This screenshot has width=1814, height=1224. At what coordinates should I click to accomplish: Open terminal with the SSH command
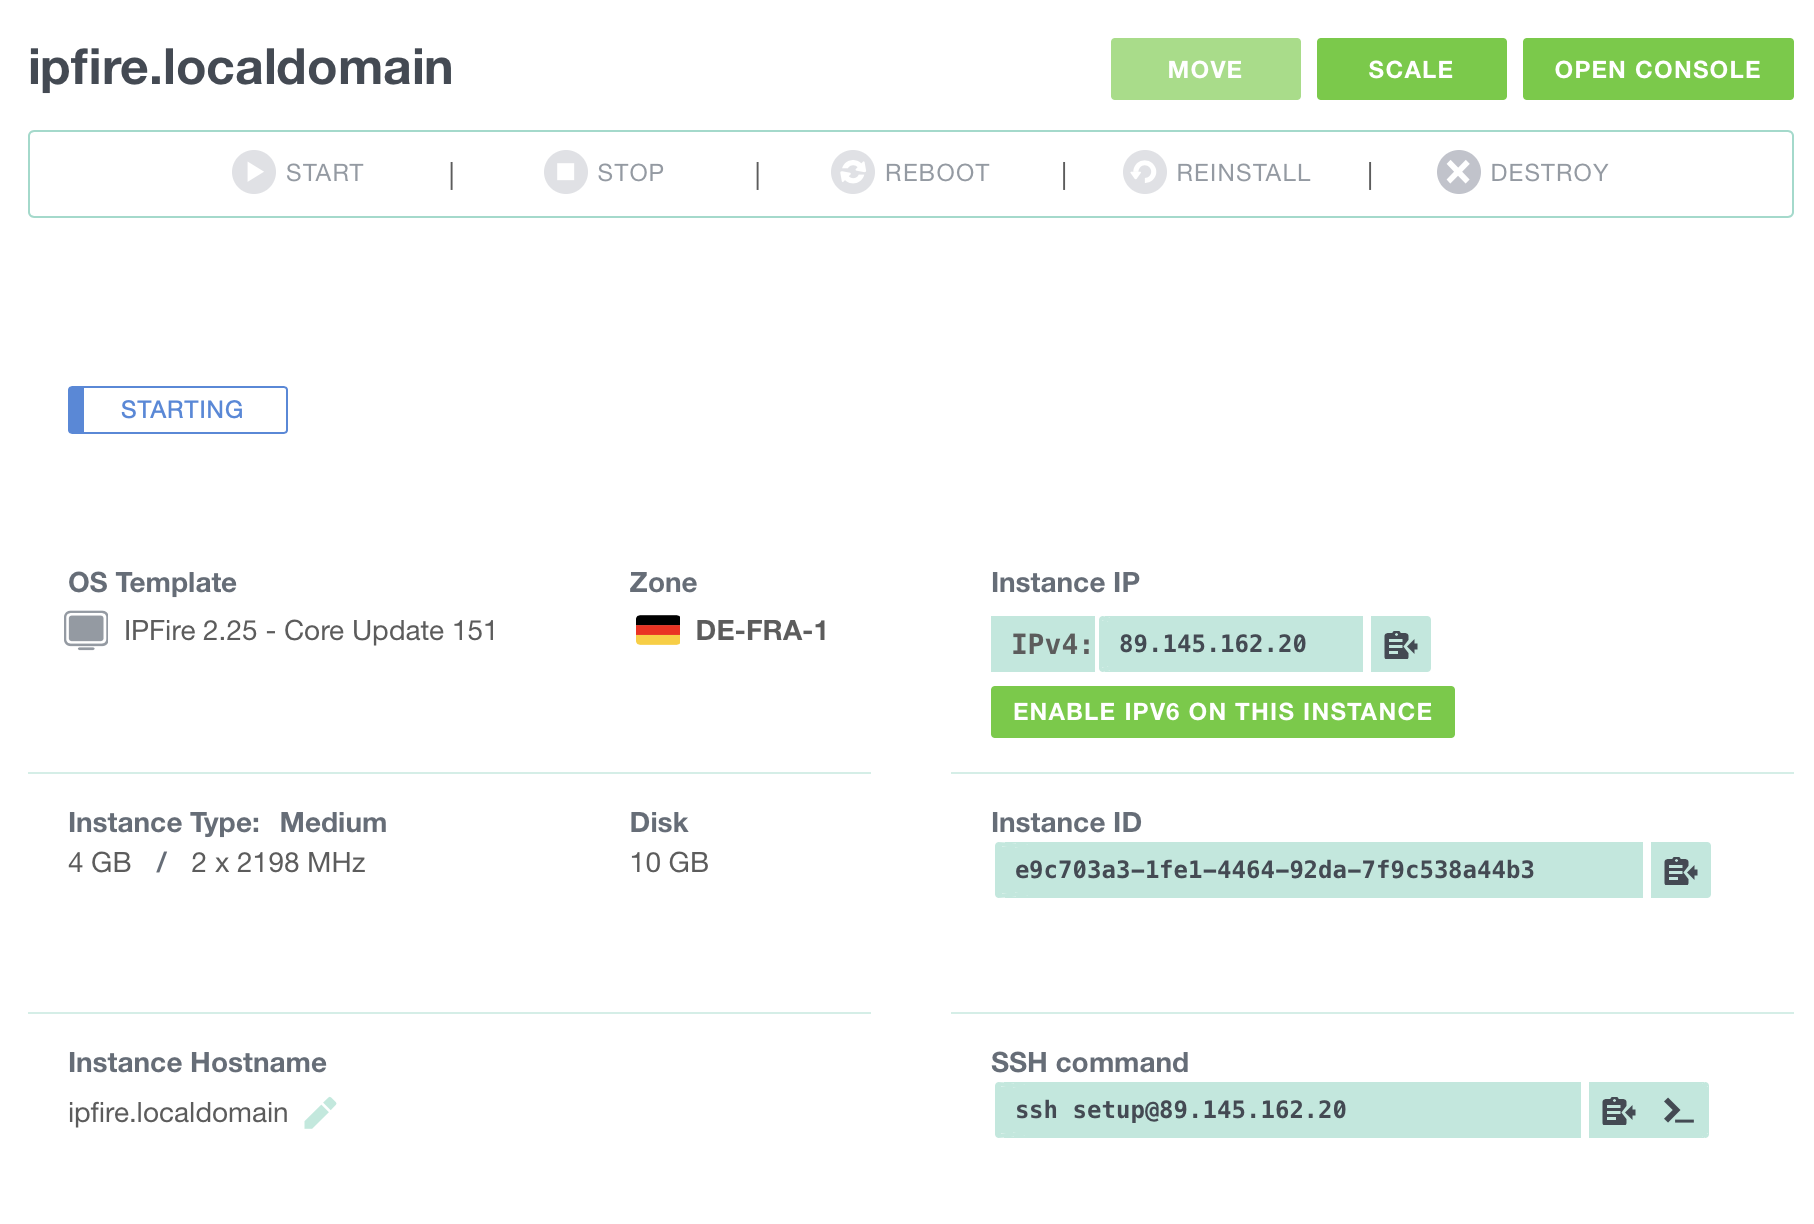click(1678, 1110)
